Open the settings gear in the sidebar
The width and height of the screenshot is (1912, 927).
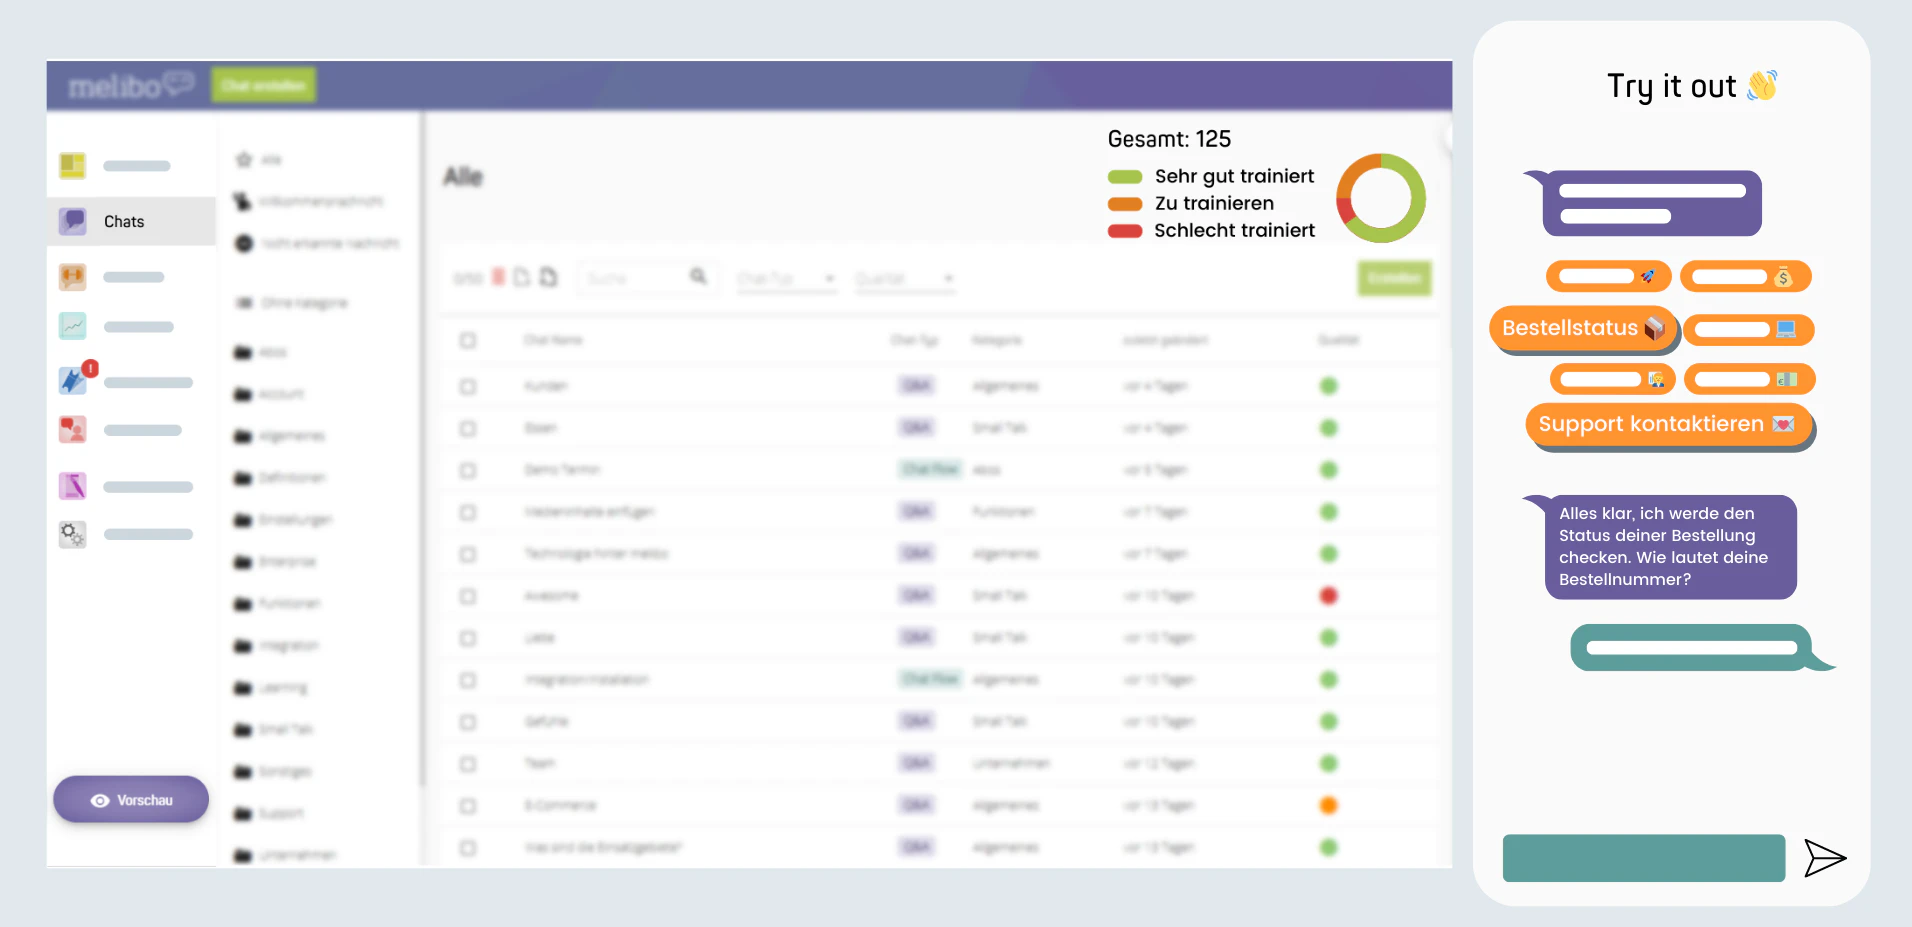click(72, 535)
